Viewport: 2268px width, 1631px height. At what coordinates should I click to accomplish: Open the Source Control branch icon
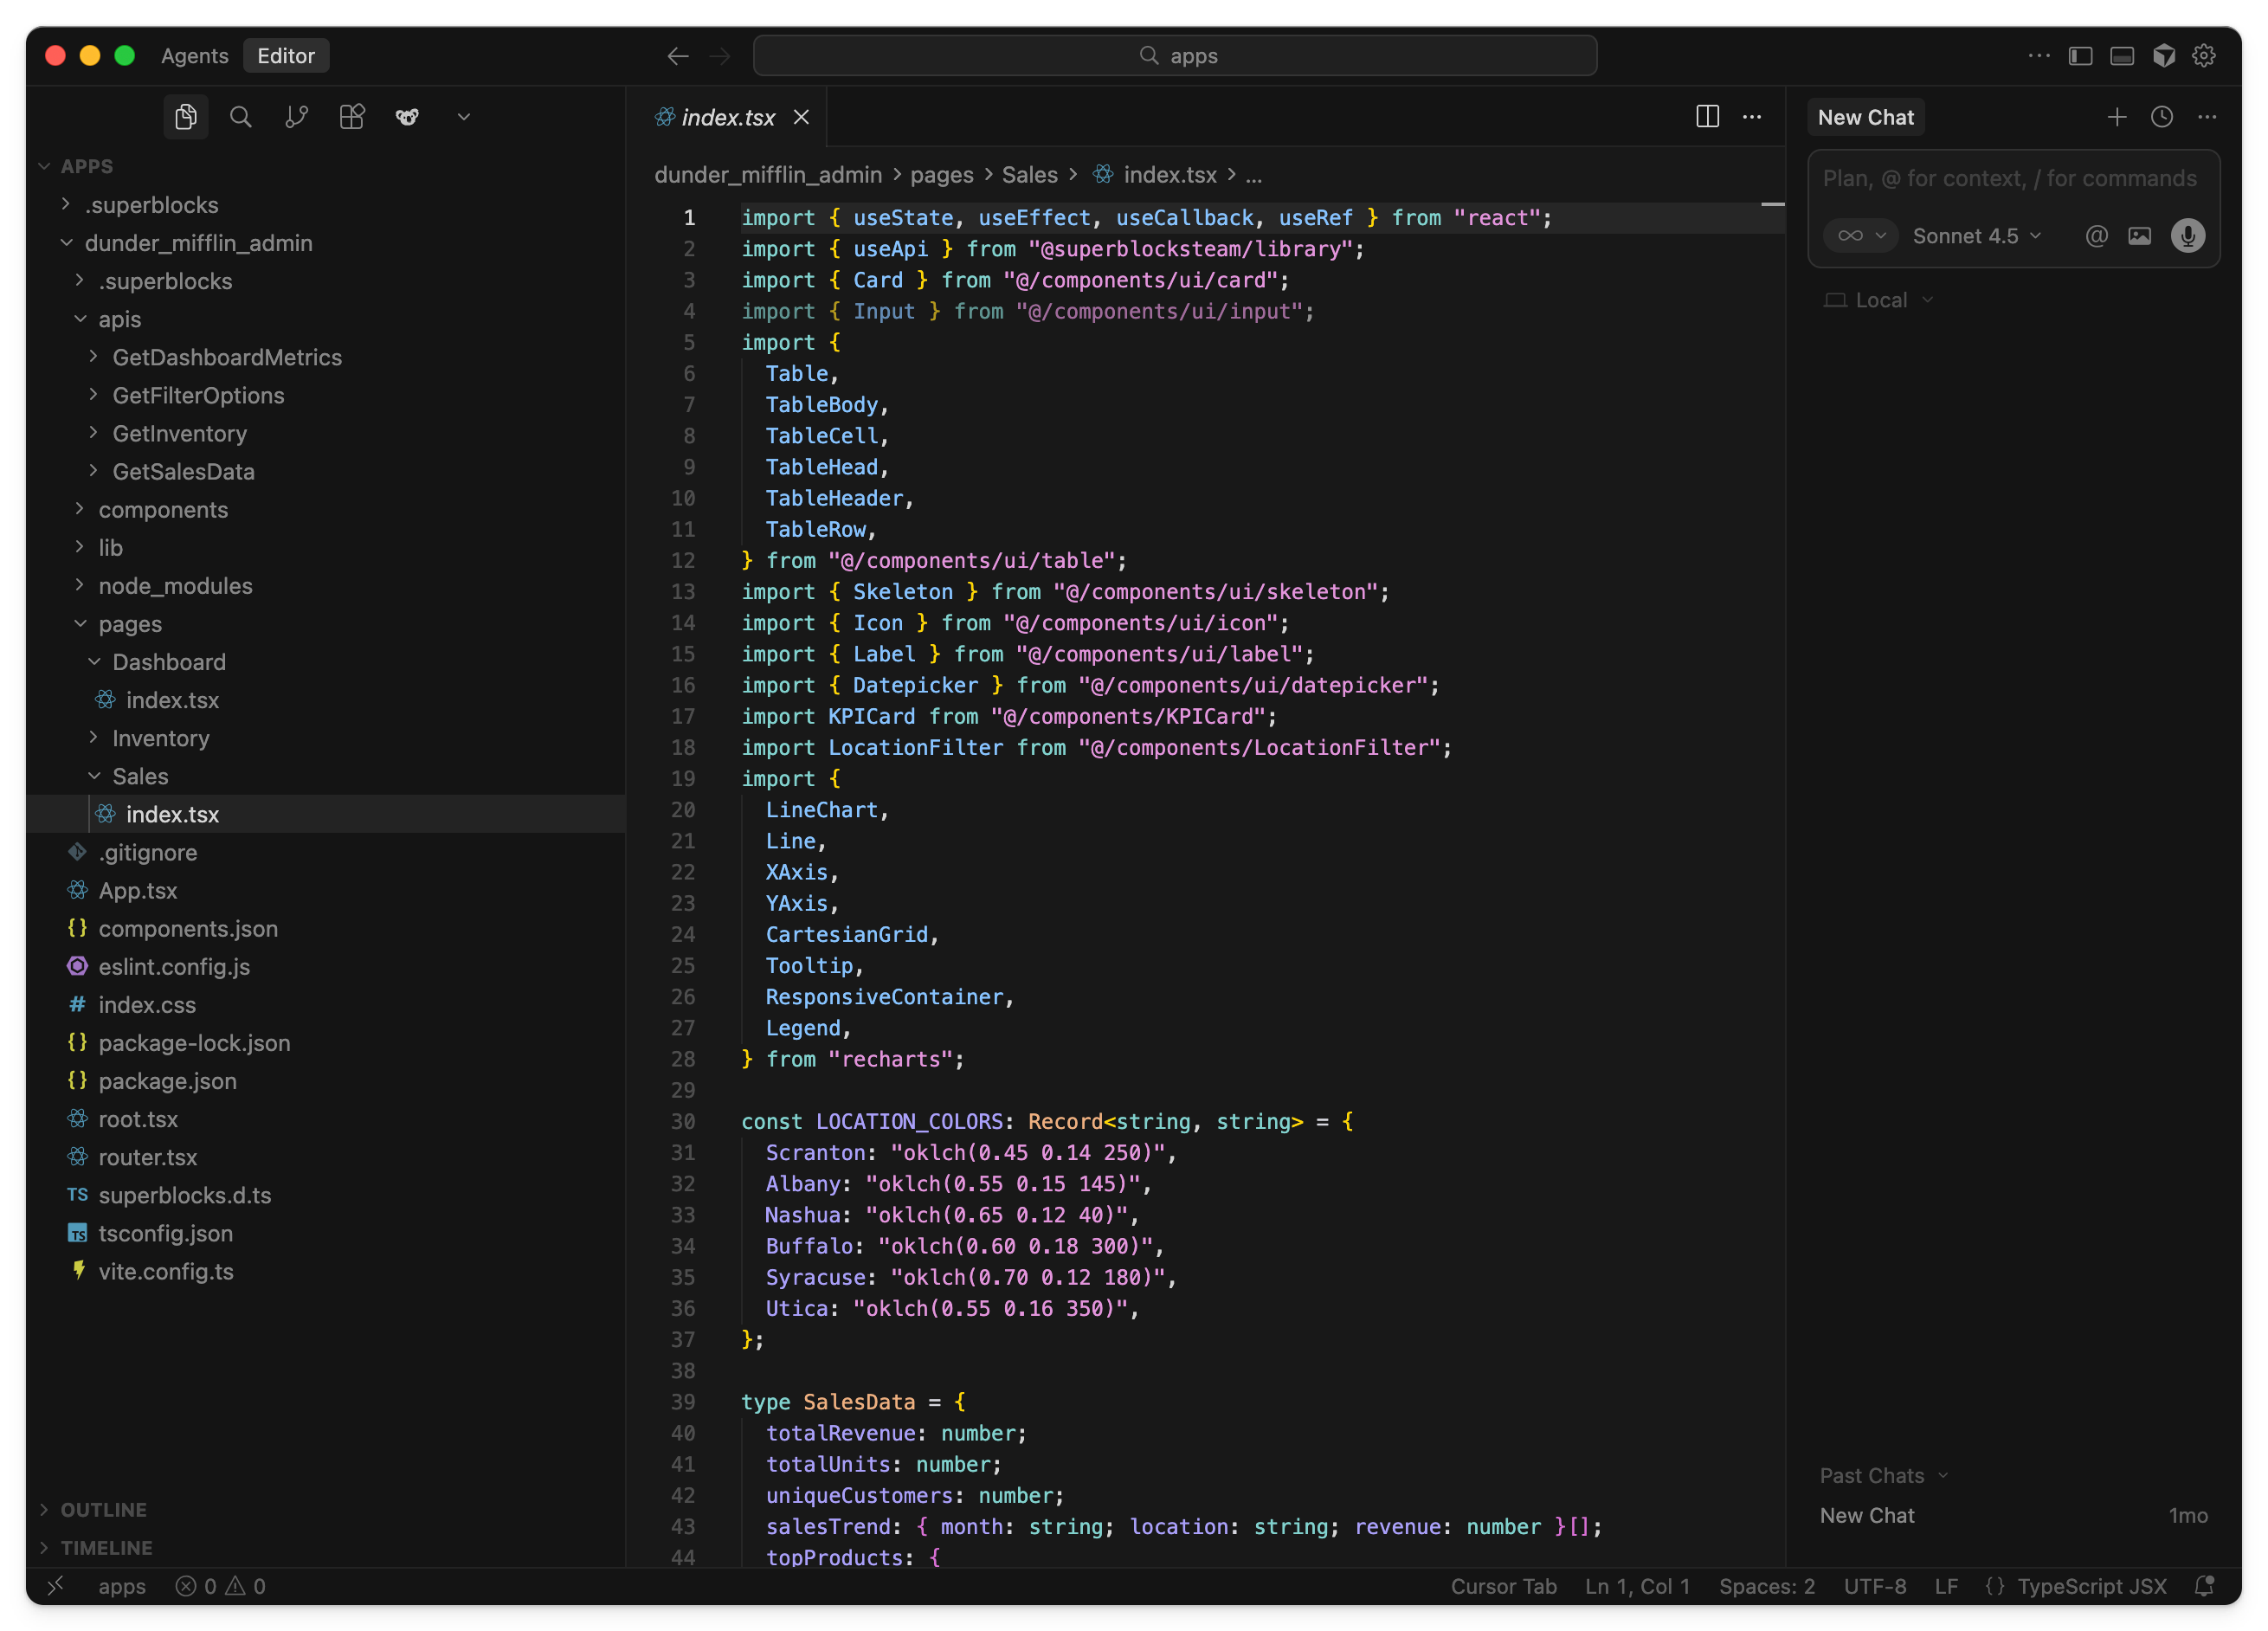point(296,117)
